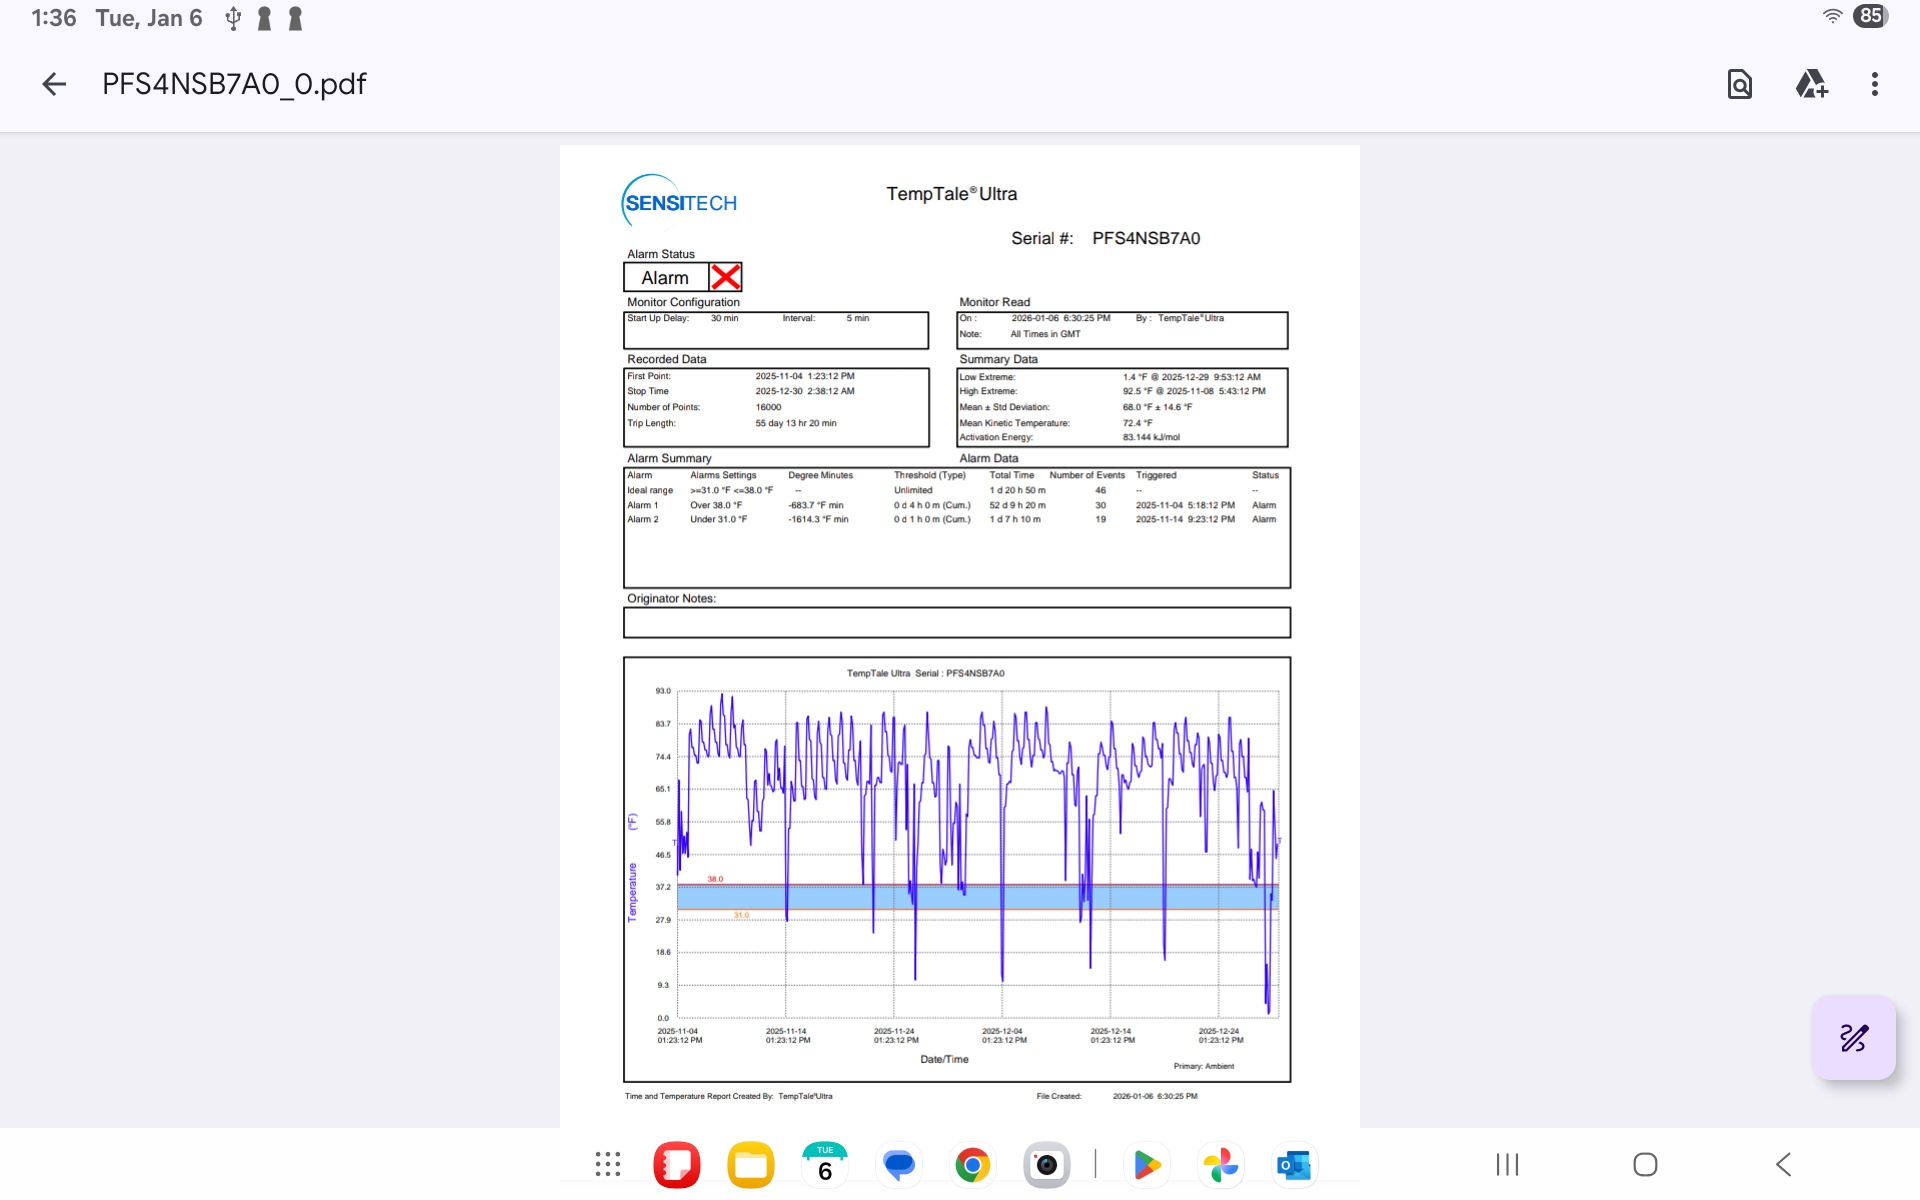The width and height of the screenshot is (1920, 1200).
Task: Launch the Camera app
Action: [x=1046, y=1165]
